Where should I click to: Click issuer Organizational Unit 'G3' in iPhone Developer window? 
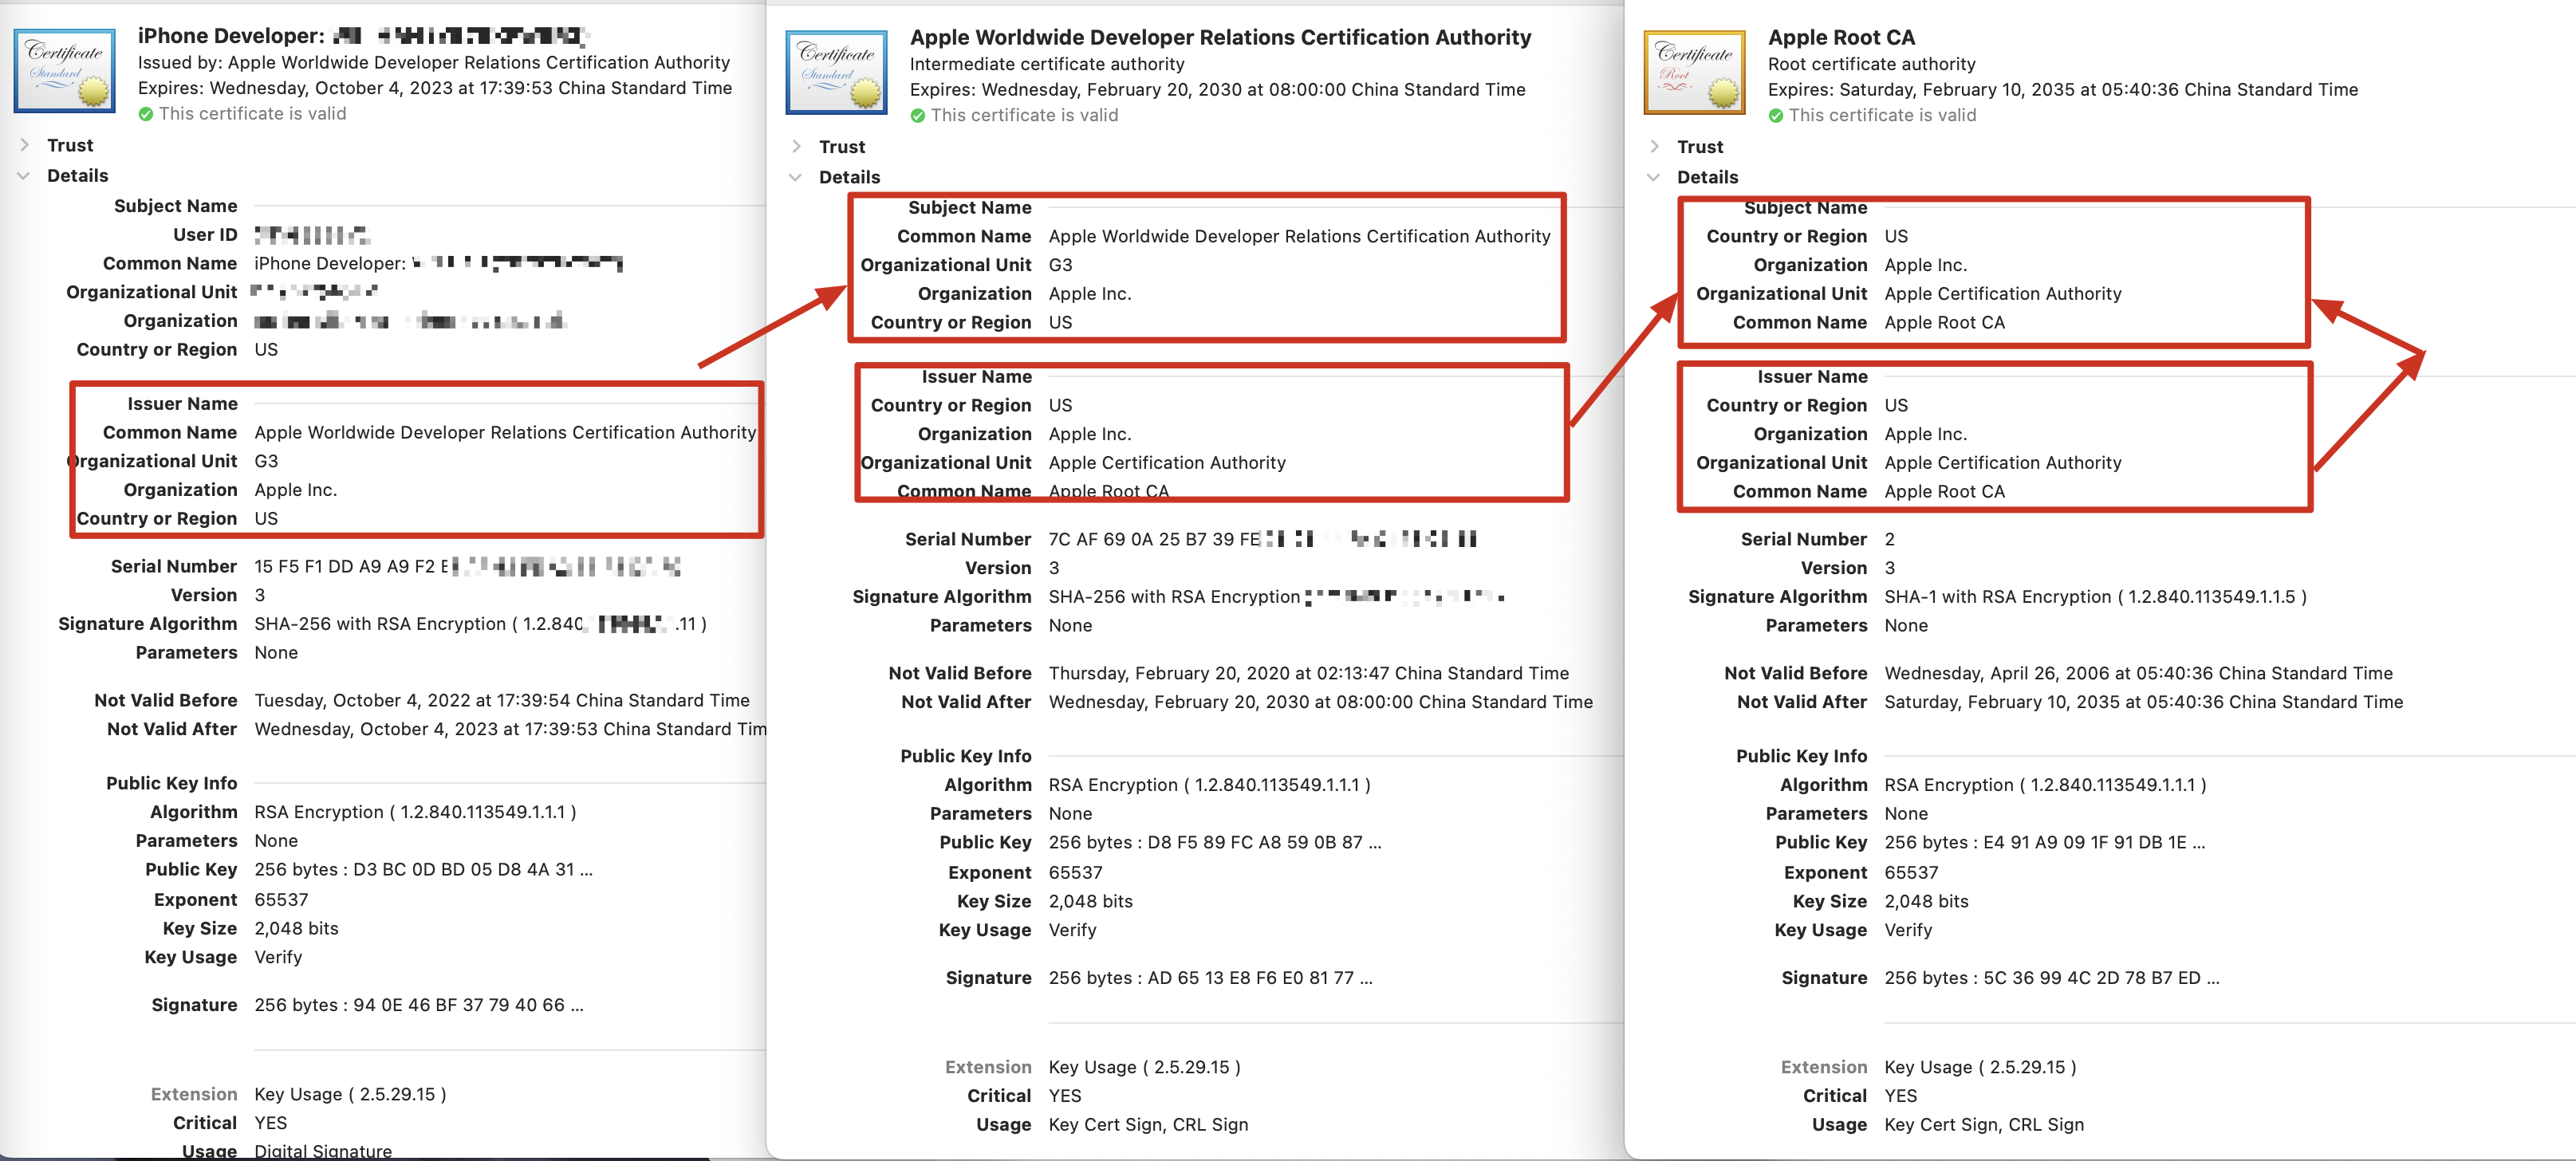coord(266,461)
